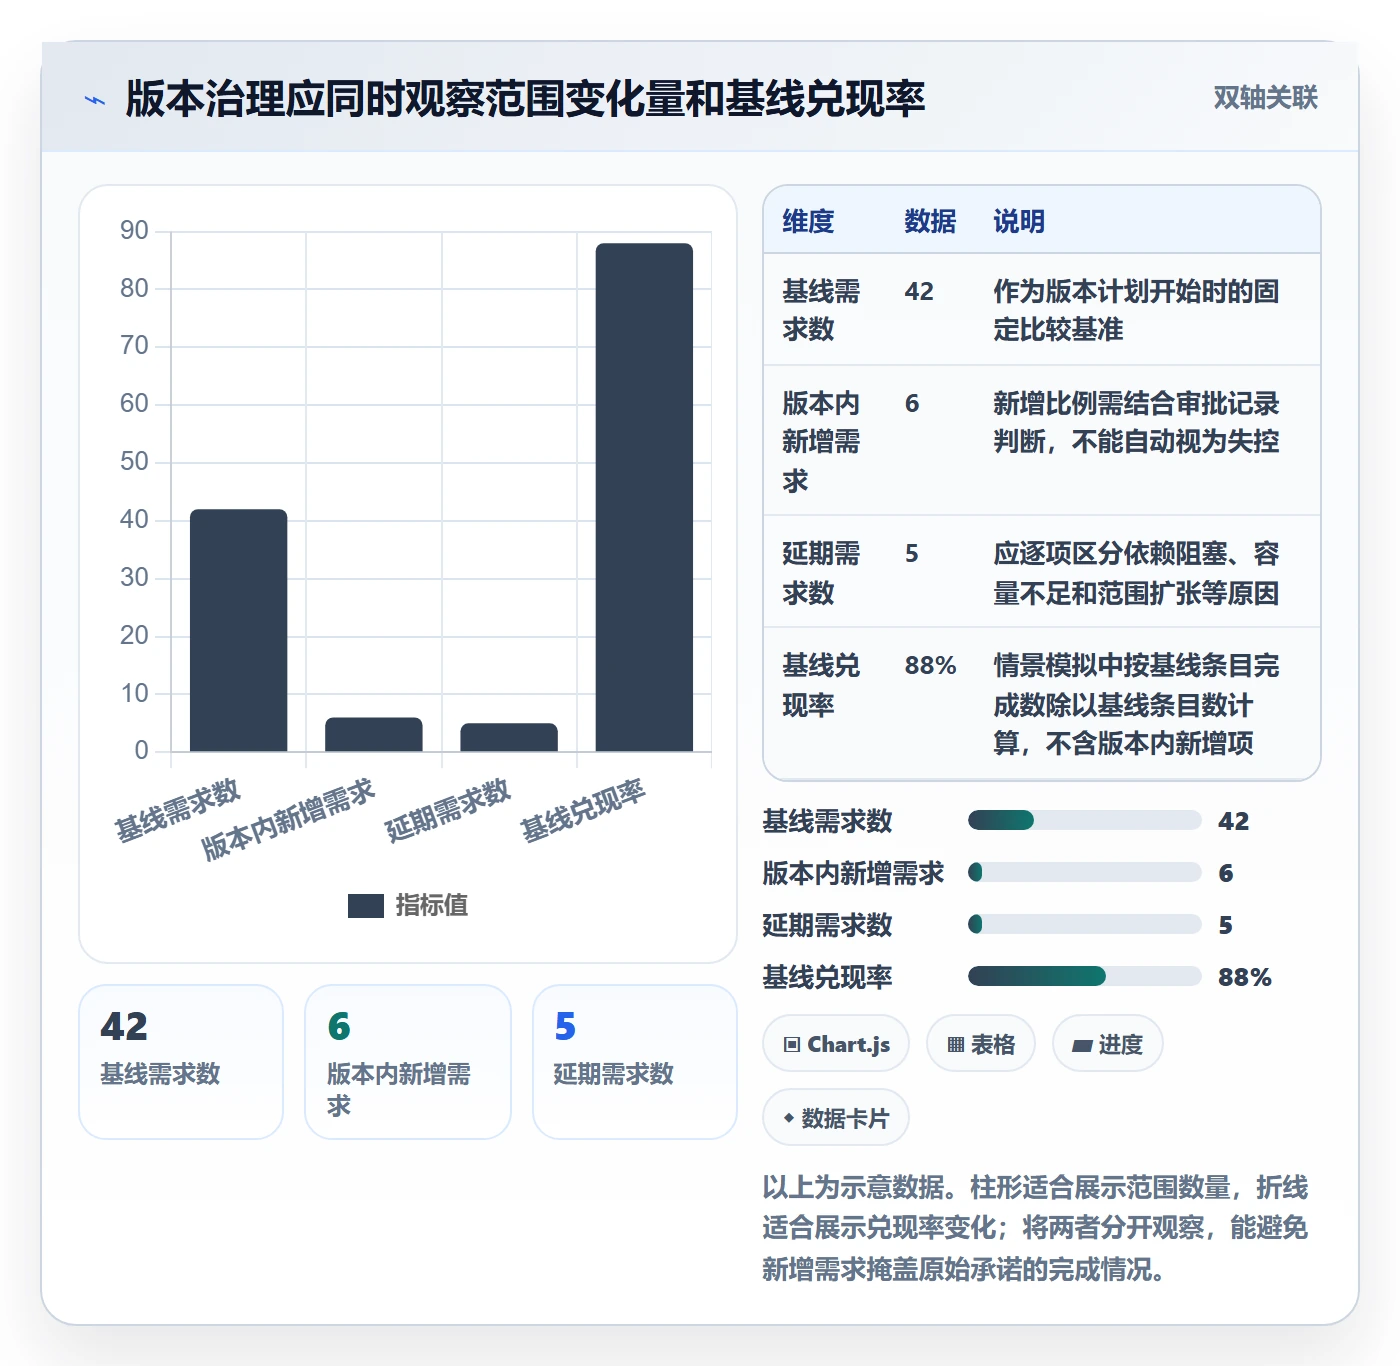Select the 基线兑现率 table row
This screenshot has height=1366, width=1400.
point(1042,703)
